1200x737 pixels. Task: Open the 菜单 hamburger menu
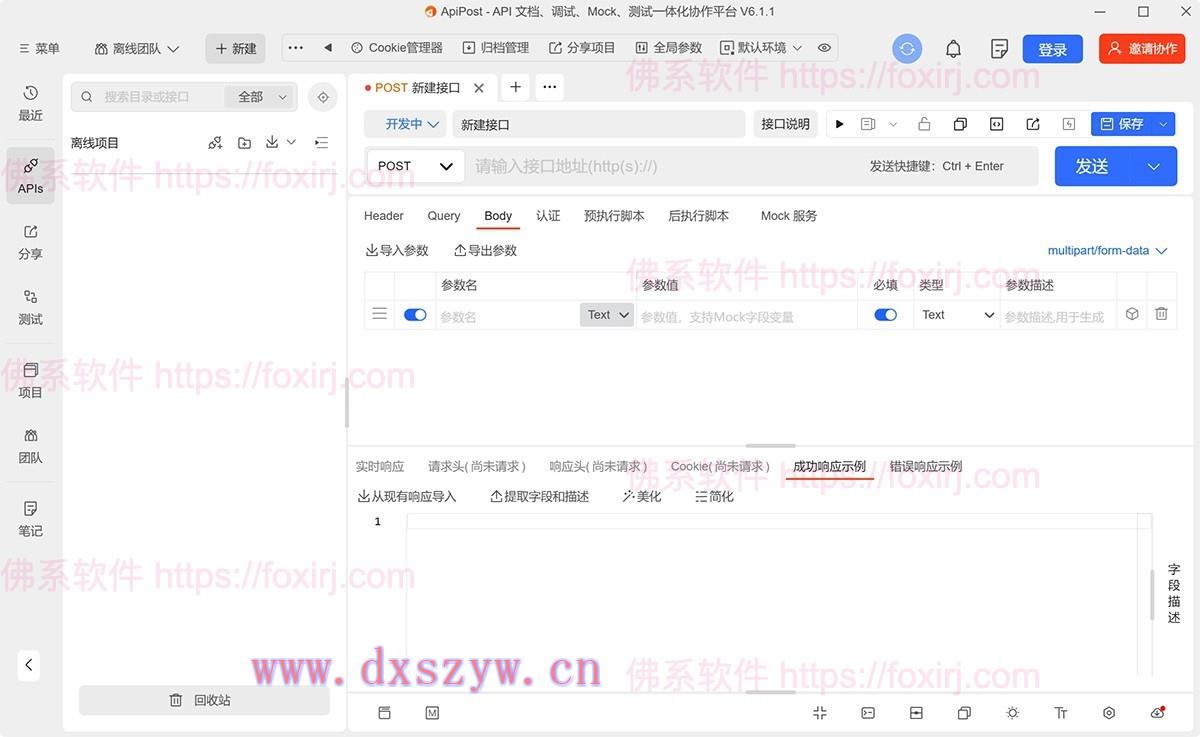coord(40,49)
